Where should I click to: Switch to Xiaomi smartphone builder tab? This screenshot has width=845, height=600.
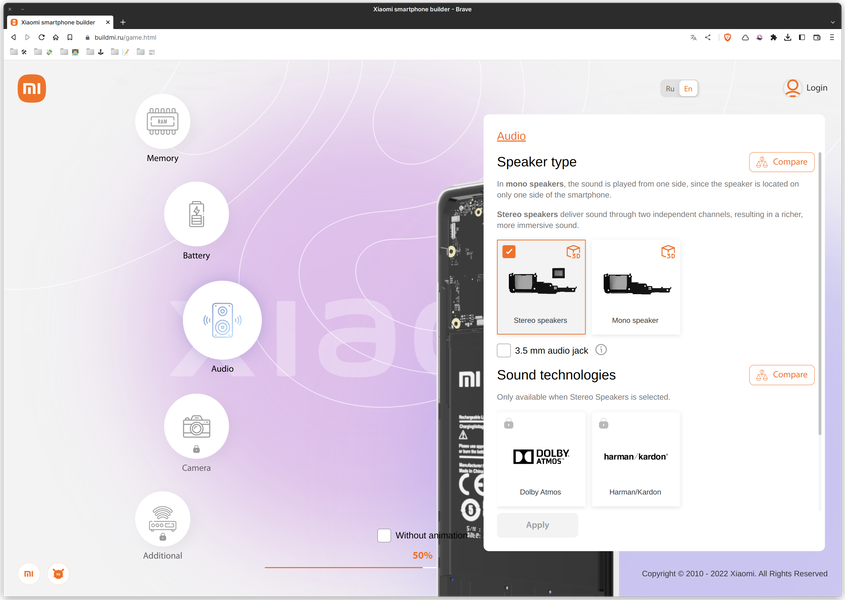tap(58, 22)
